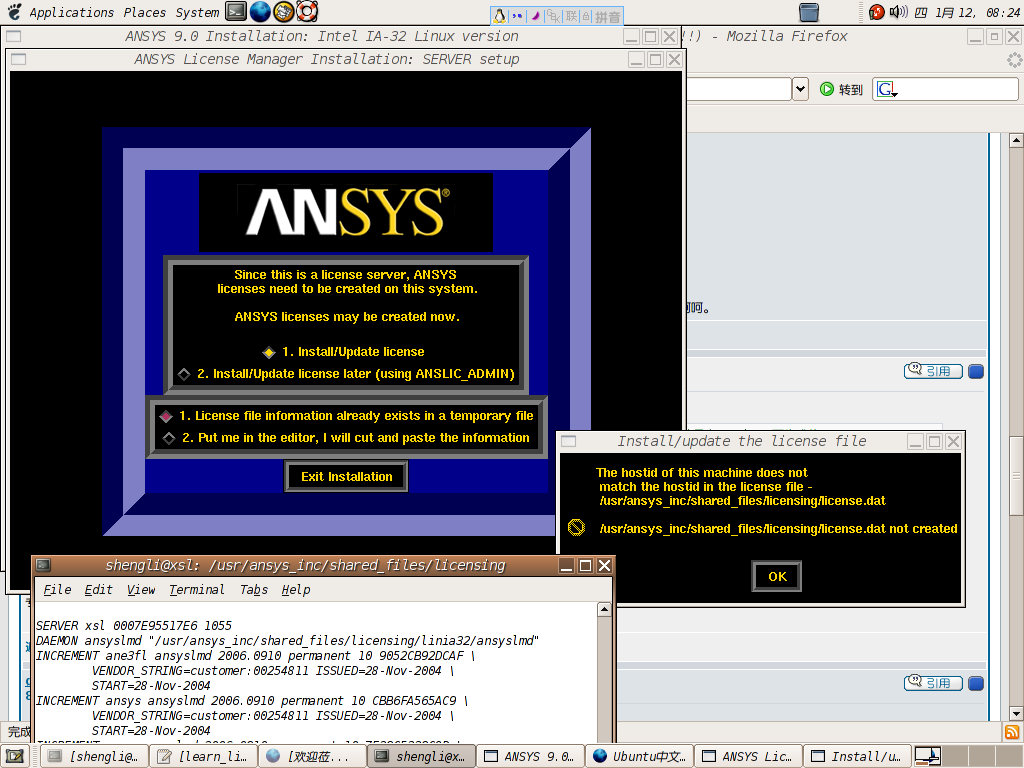Switch to '[learn_li..' taskbar window
1024x768 pixels.
204,757
